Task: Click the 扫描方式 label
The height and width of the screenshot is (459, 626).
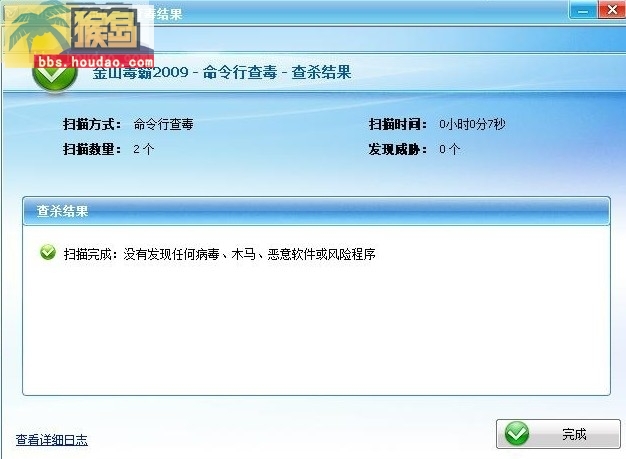Action: tap(92, 124)
